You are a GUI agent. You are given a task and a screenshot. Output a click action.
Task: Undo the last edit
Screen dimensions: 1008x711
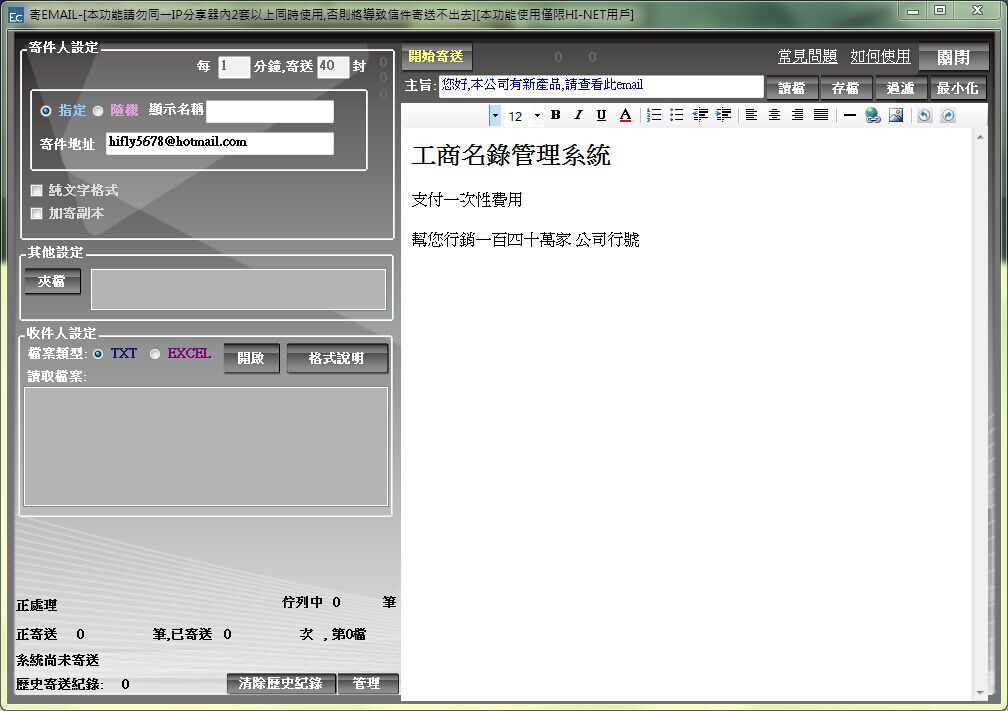click(x=924, y=116)
